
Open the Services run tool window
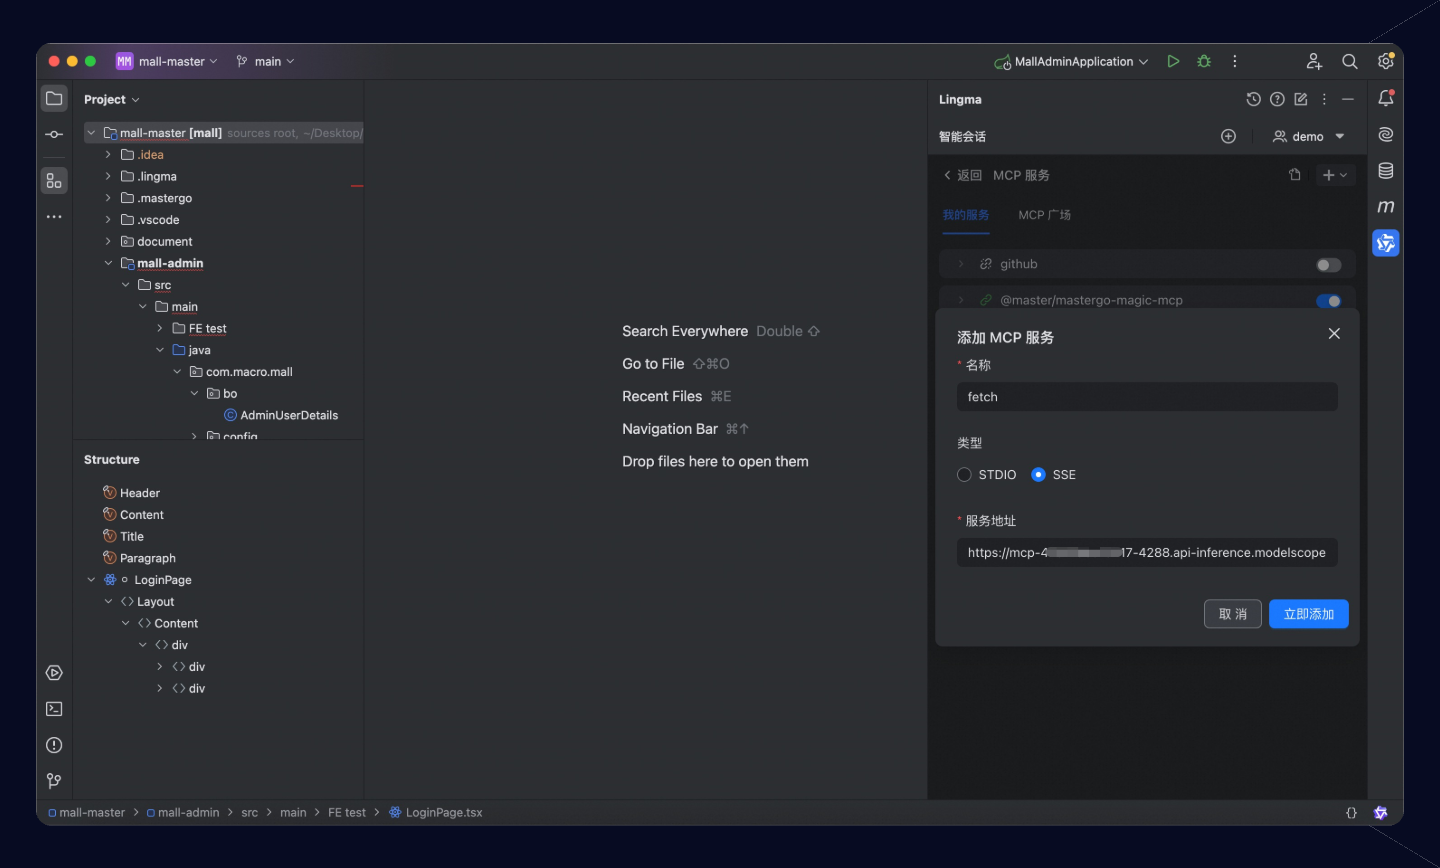click(54, 673)
